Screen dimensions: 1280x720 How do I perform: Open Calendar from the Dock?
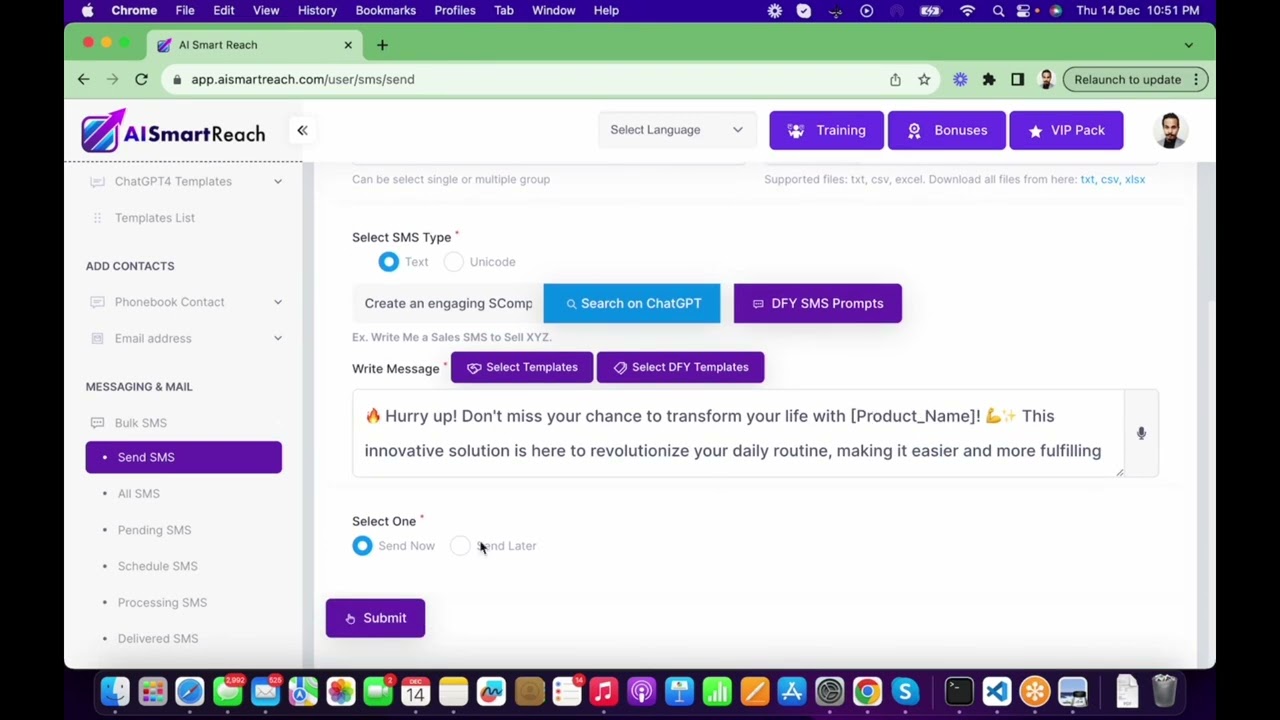[415, 691]
